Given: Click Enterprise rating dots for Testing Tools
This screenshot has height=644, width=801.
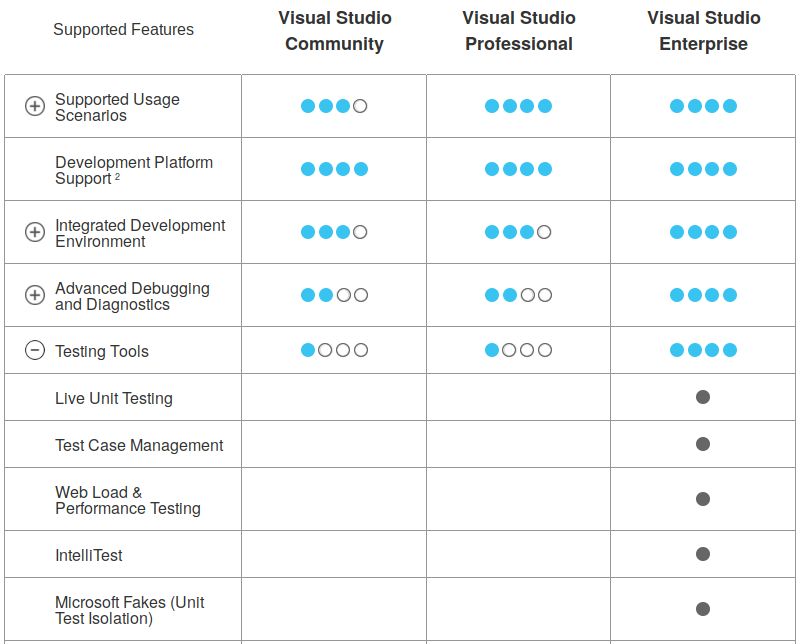Looking at the screenshot, I should pyautogui.click(x=703, y=350).
